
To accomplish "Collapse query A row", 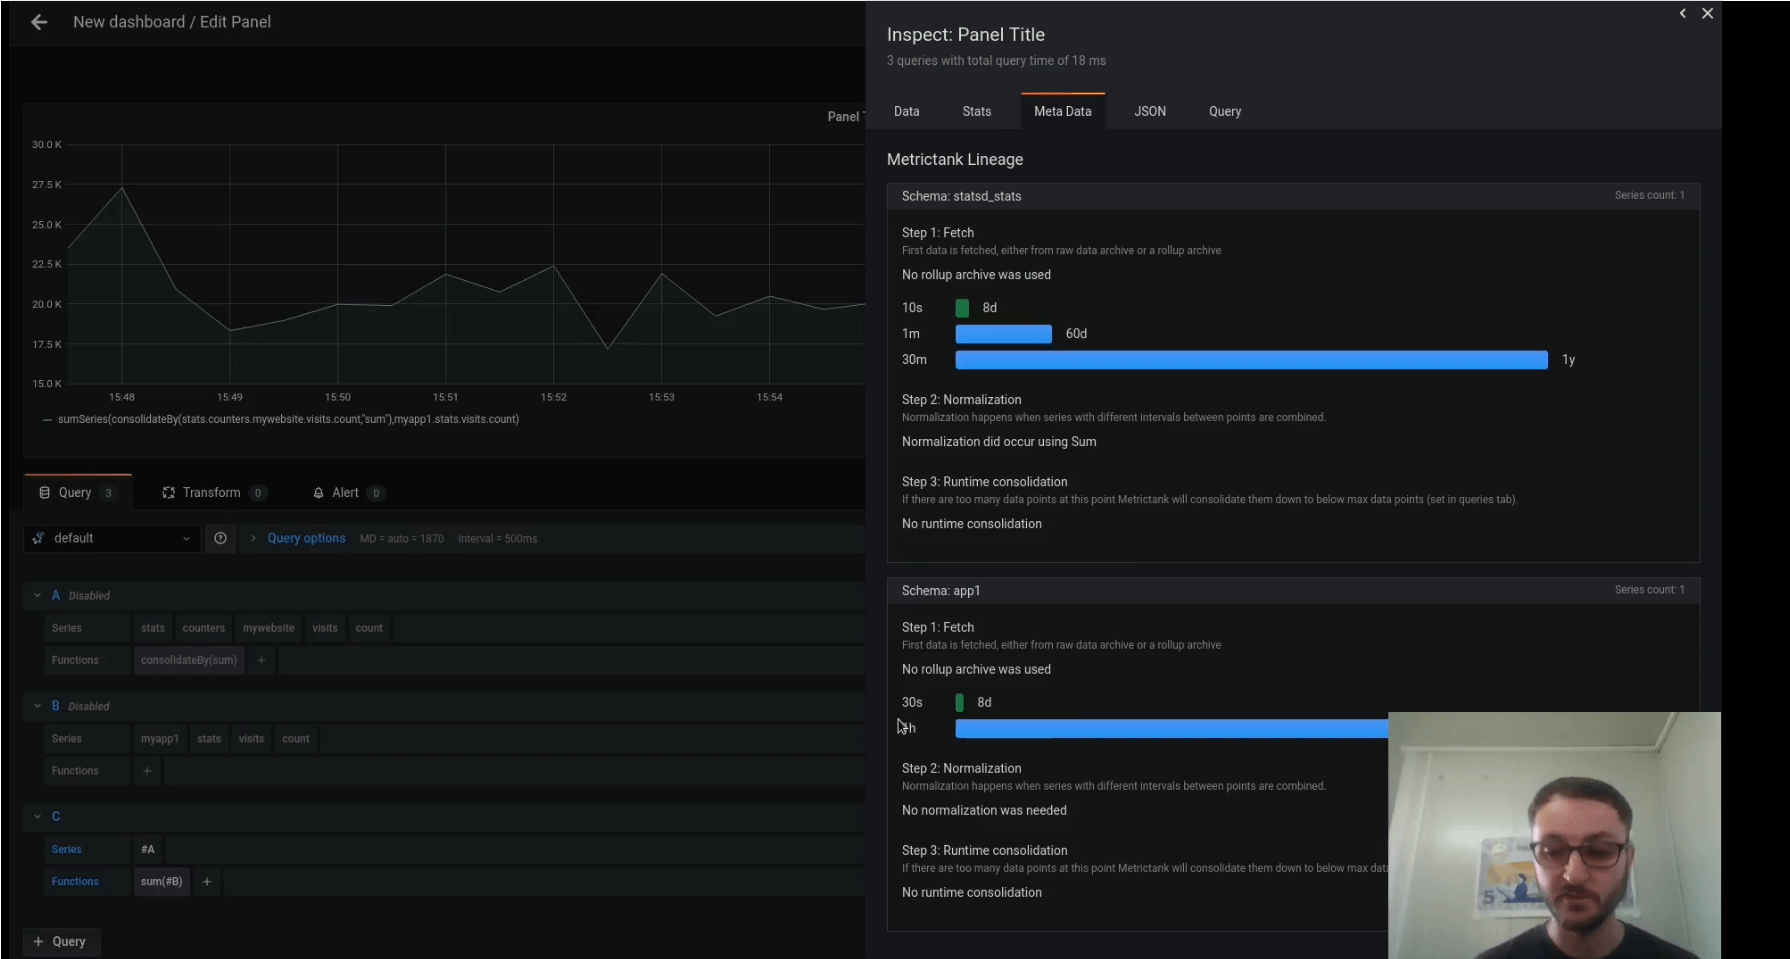I will (38, 596).
